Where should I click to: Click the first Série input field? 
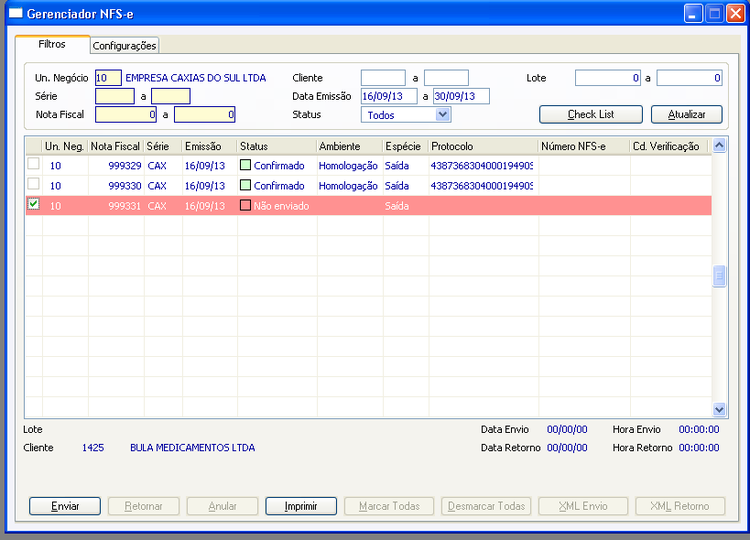[115, 96]
